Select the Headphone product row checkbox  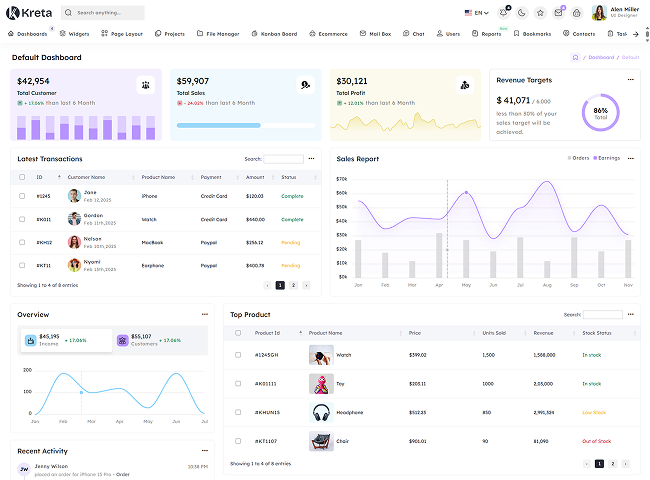[237, 412]
